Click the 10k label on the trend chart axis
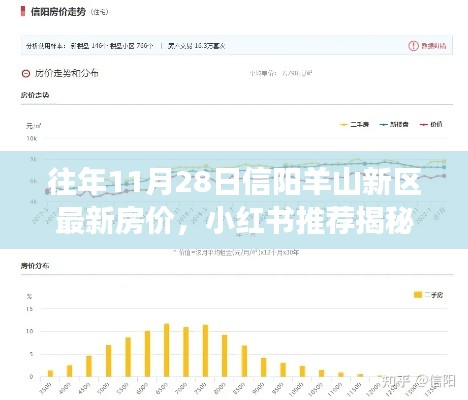Image resolution: width=468 pixels, height=400 pixels. tap(32, 138)
